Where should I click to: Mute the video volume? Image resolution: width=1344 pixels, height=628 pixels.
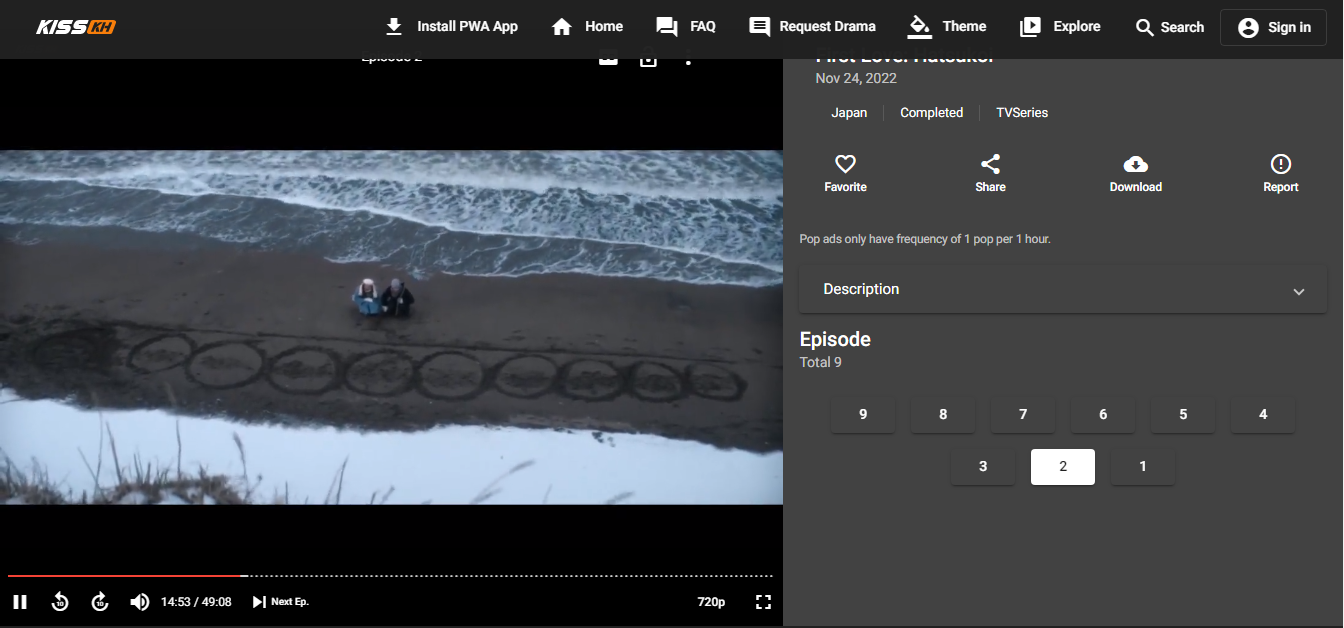140,602
